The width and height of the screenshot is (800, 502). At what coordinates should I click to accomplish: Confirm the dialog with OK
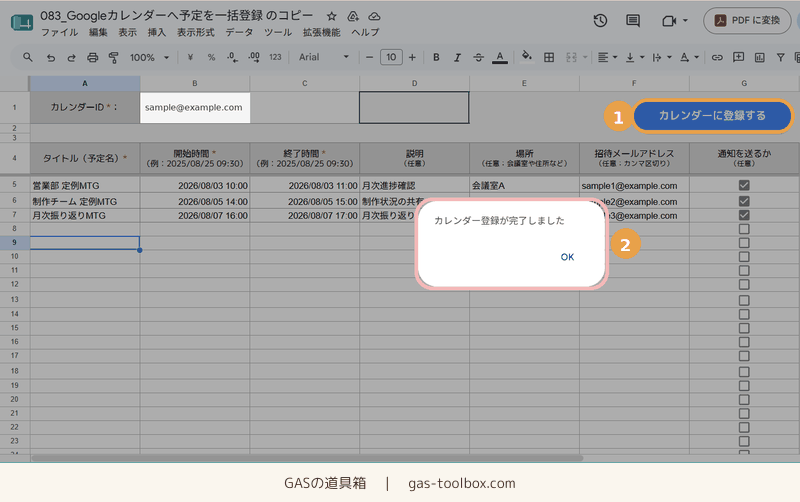567,257
